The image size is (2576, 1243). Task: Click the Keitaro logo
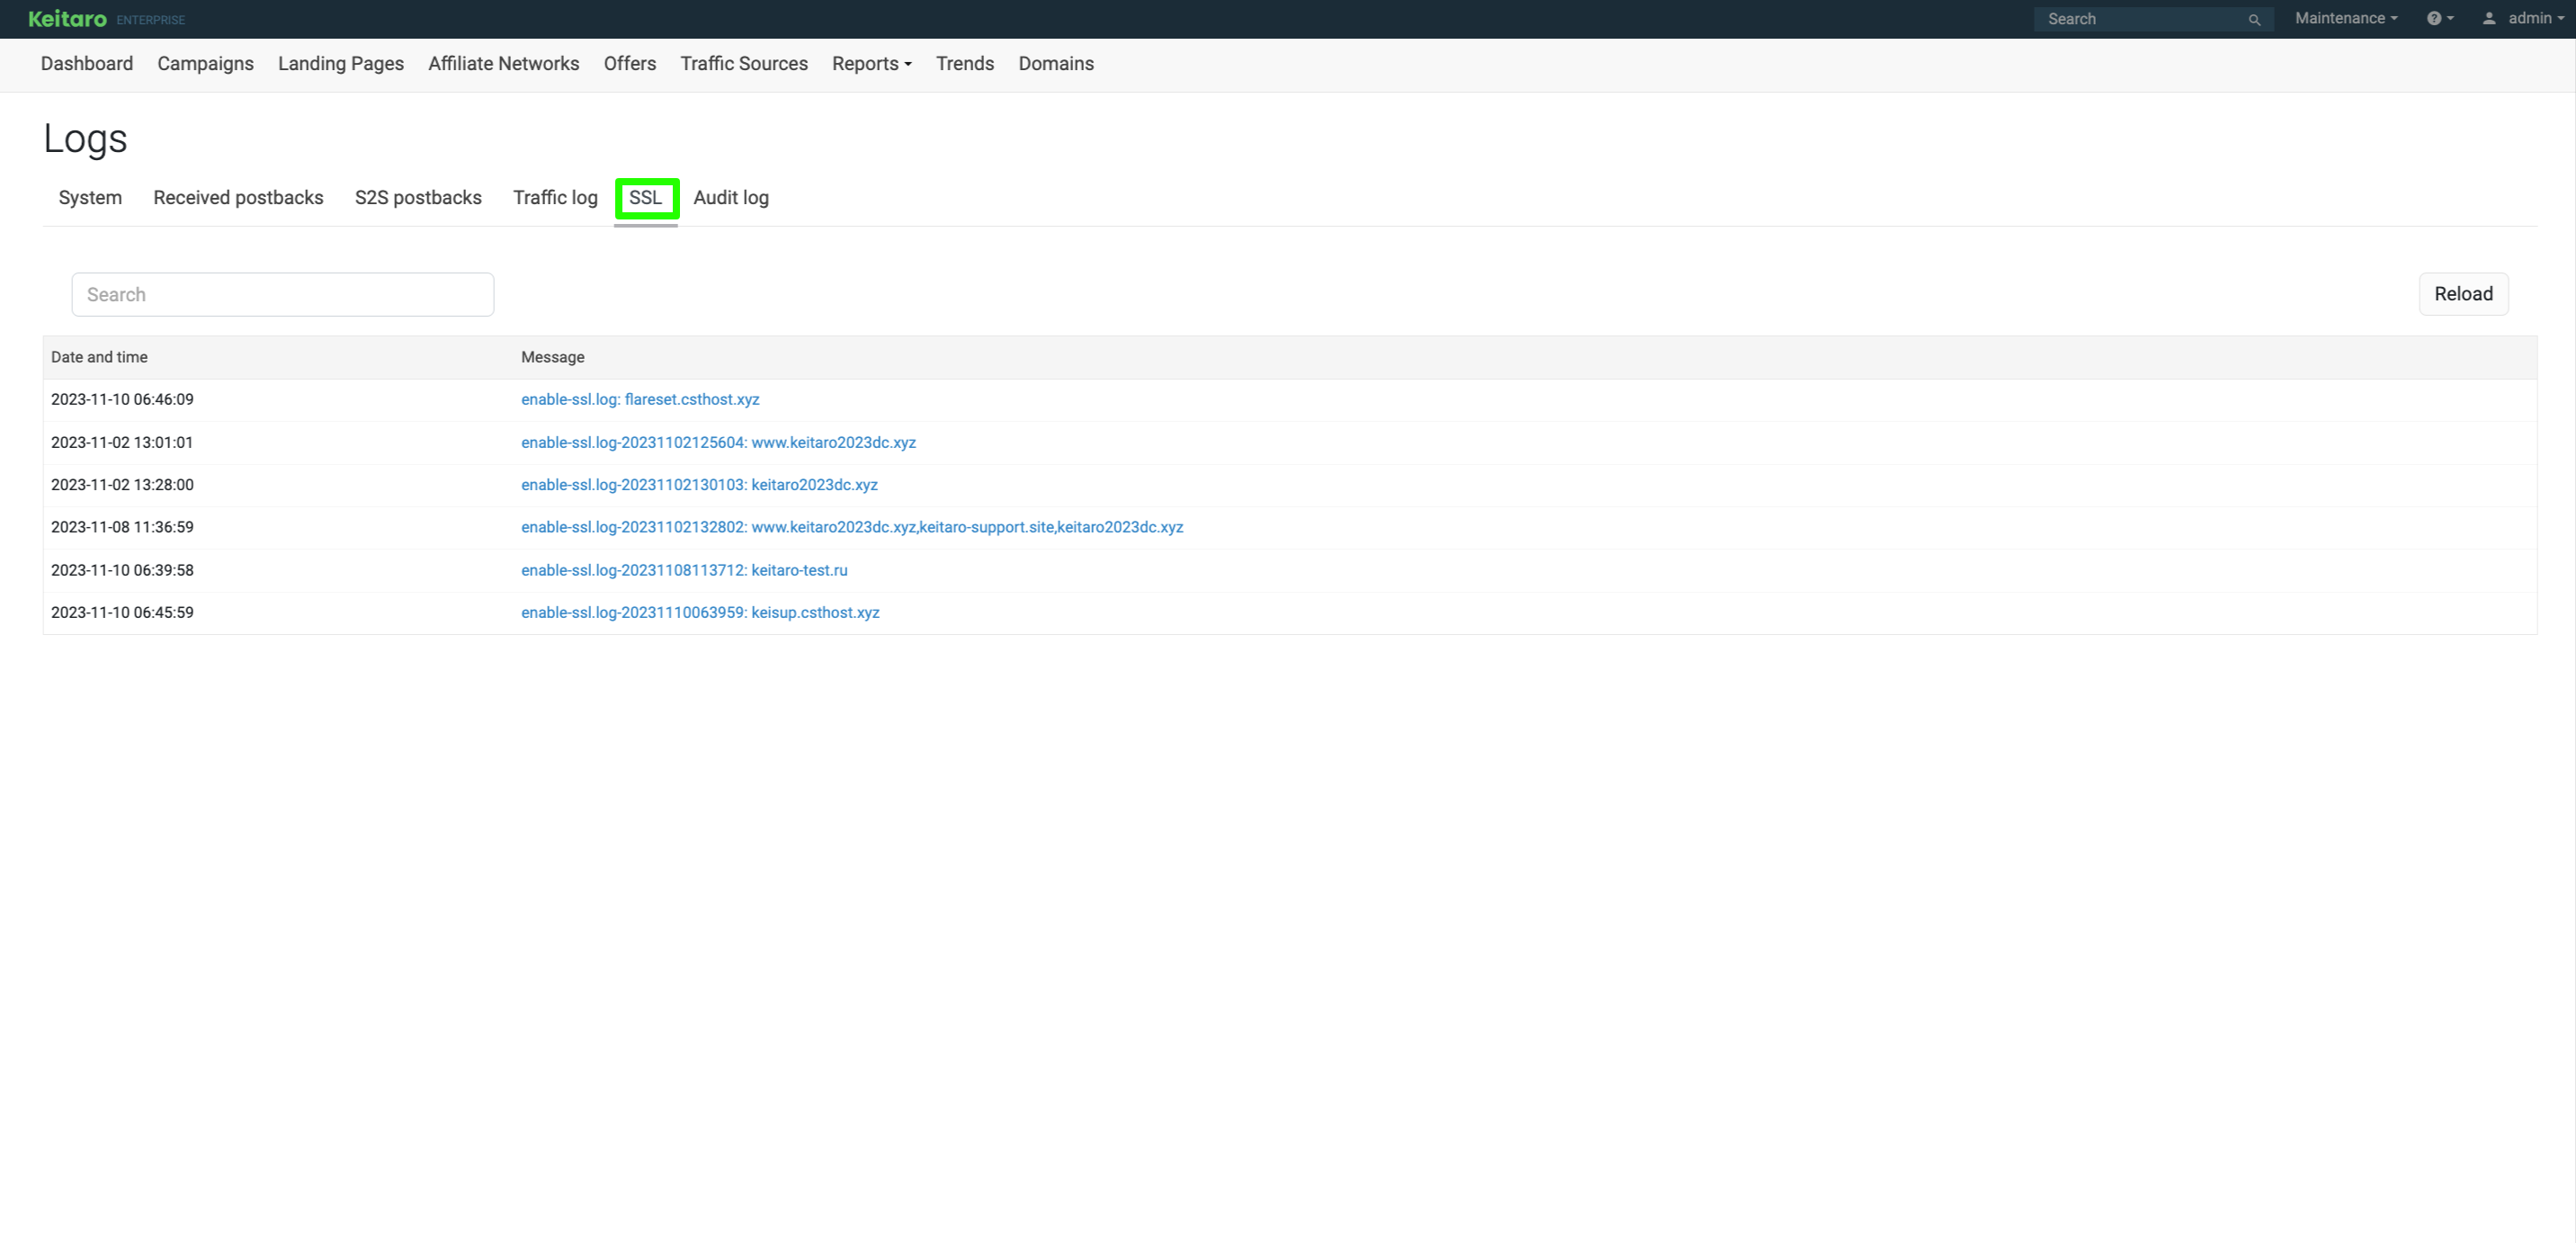(x=67, y=19)
